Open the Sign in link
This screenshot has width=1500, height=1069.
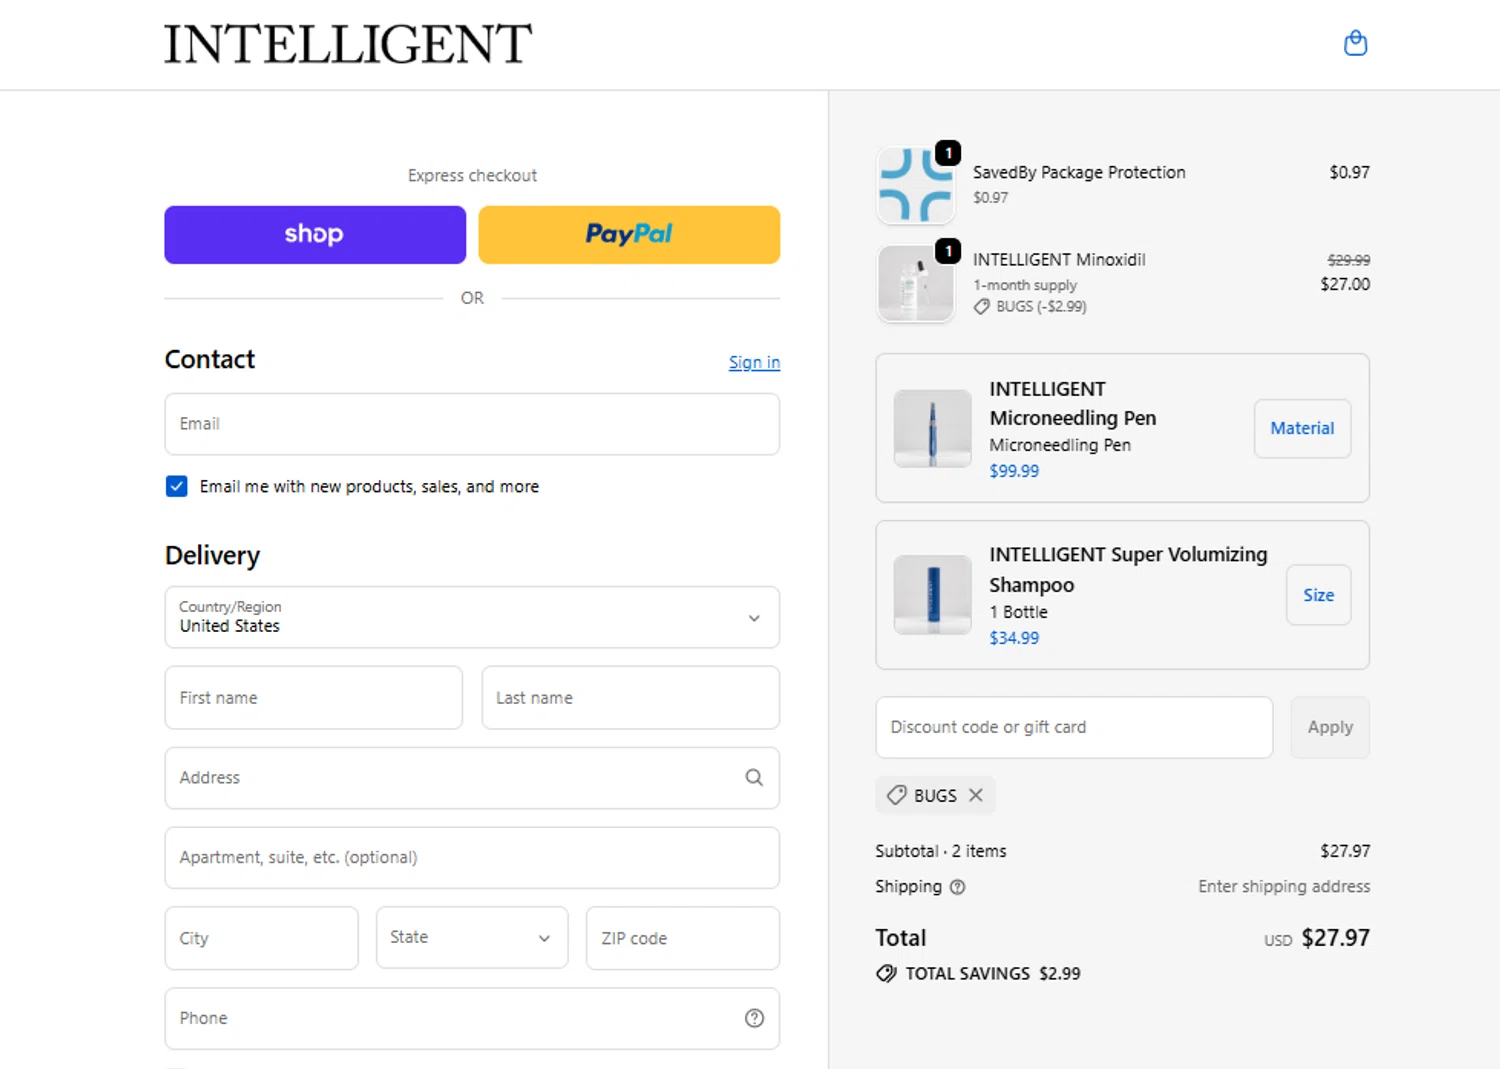click(754, 362)
